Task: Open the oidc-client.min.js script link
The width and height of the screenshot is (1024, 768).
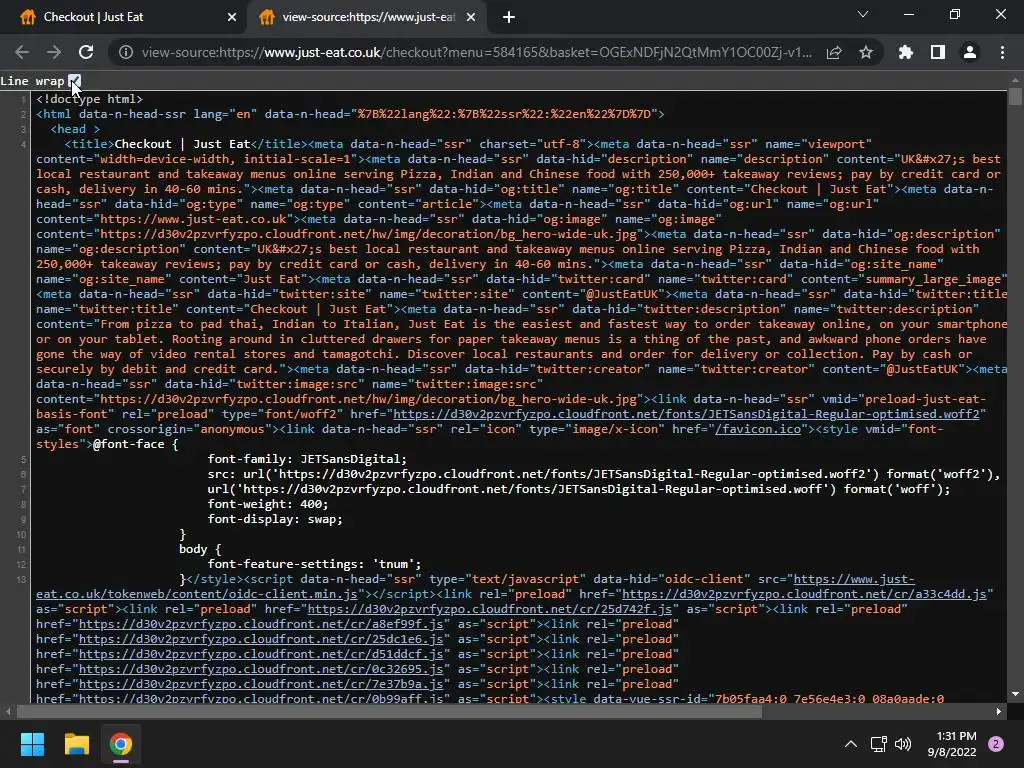Action: pos(197,594)
